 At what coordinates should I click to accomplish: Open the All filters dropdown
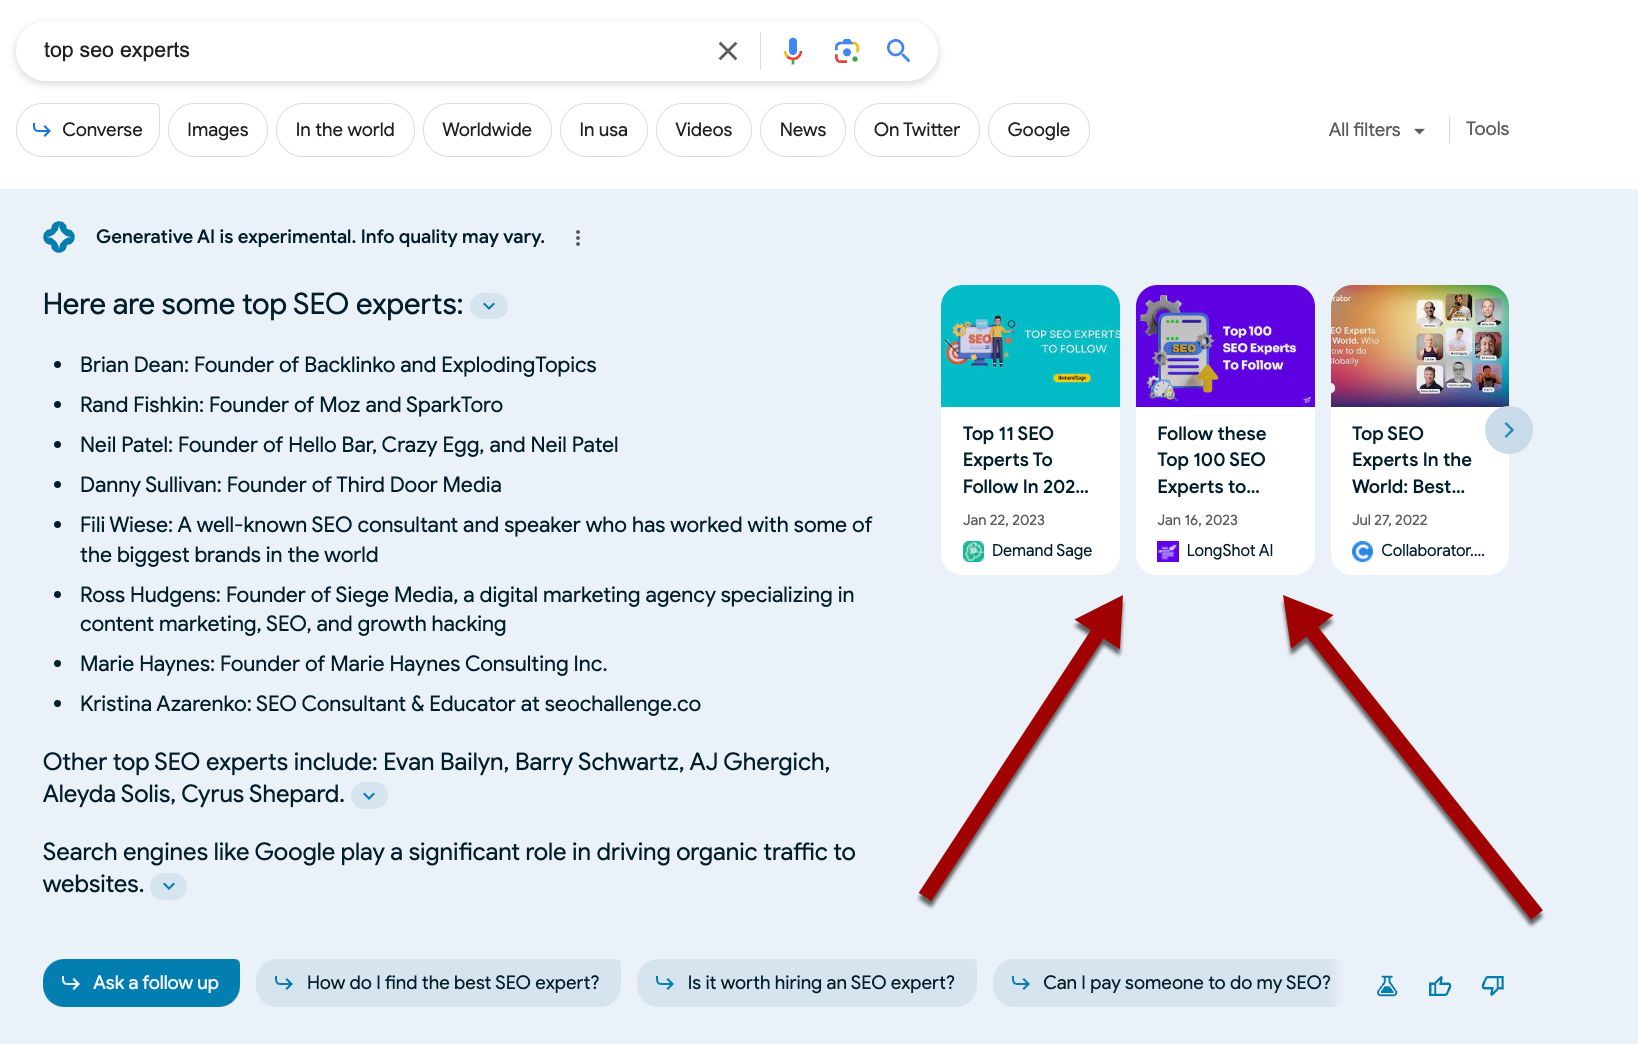(1376, 130)
